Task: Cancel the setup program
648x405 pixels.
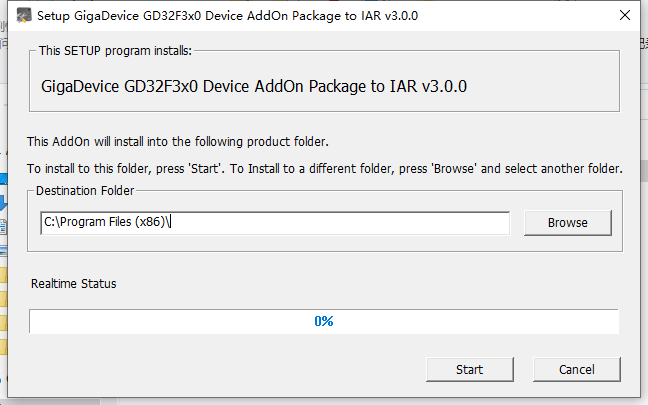Action: pos(576,369)
